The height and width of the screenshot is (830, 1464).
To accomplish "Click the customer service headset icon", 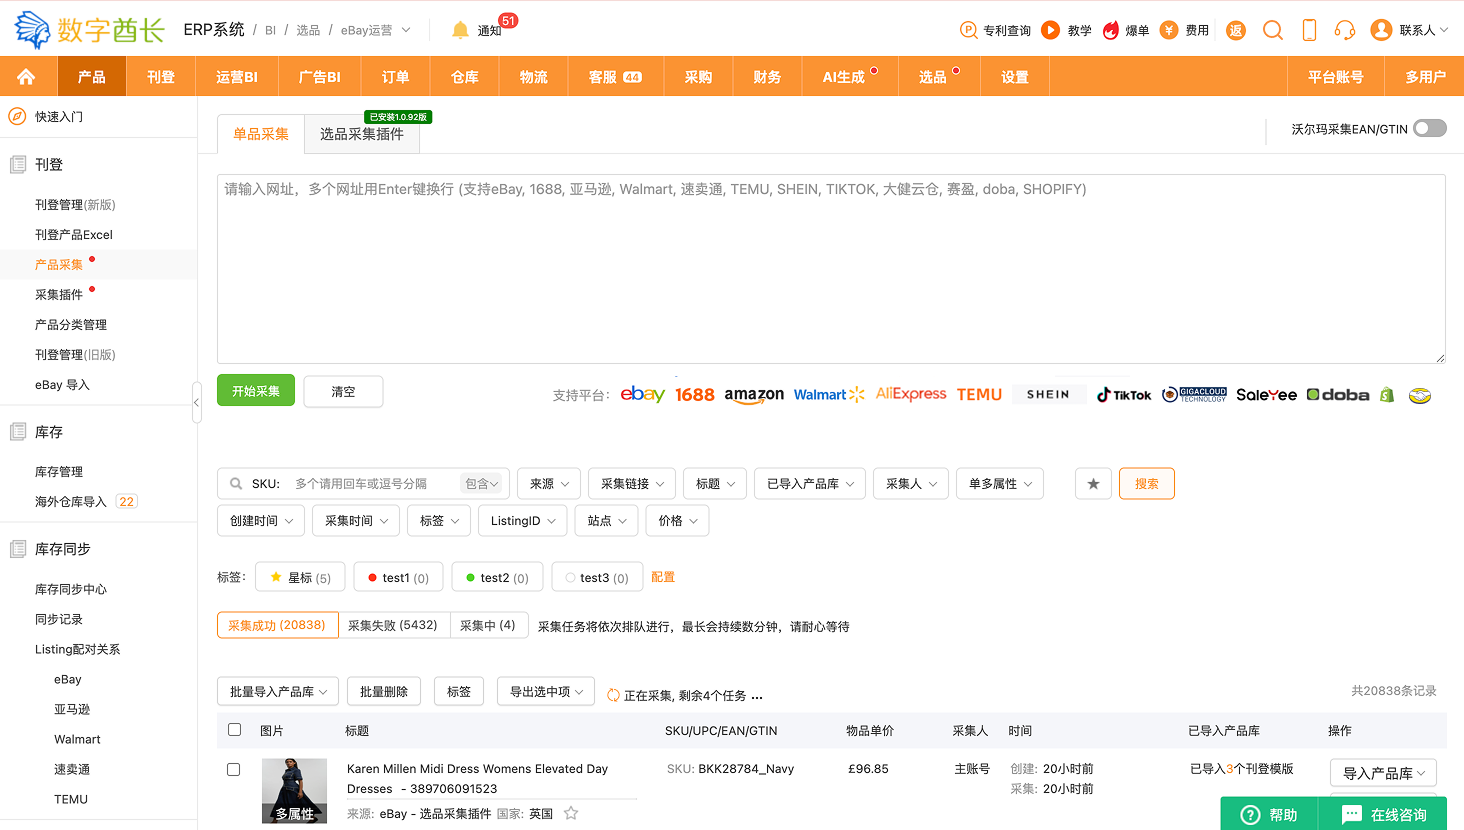I will pyautogui.click(x=1345, y=30).
